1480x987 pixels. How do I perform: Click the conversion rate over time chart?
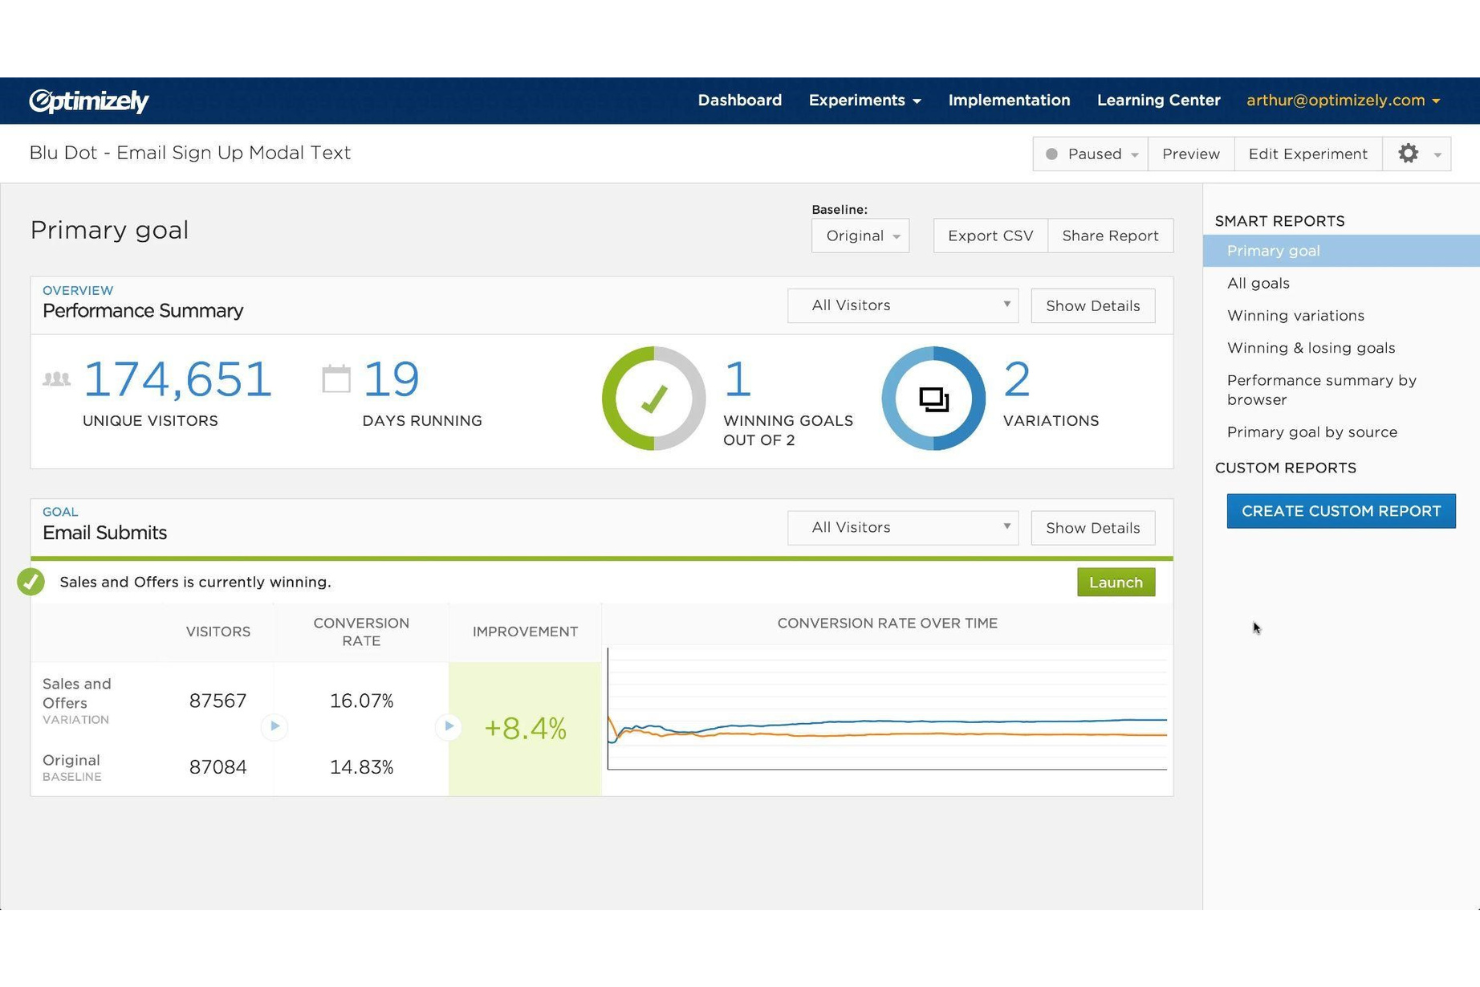click(886, 715)
